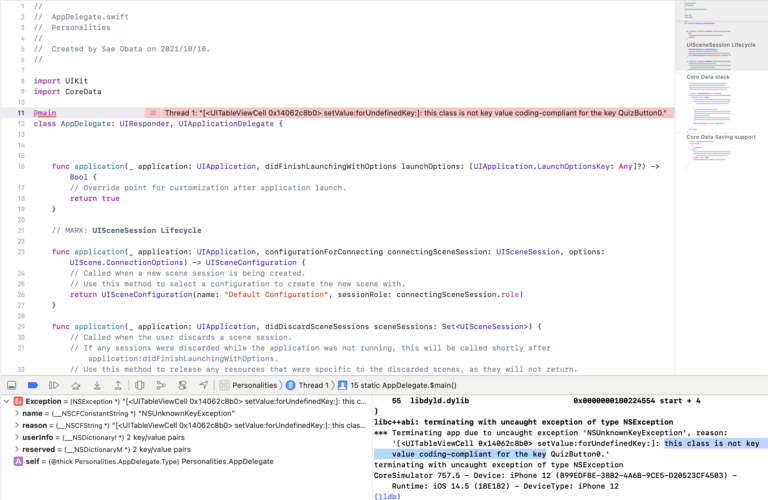
Task: Toggle breakpoints activation in debug bar
Action: [x=33, y=385]
